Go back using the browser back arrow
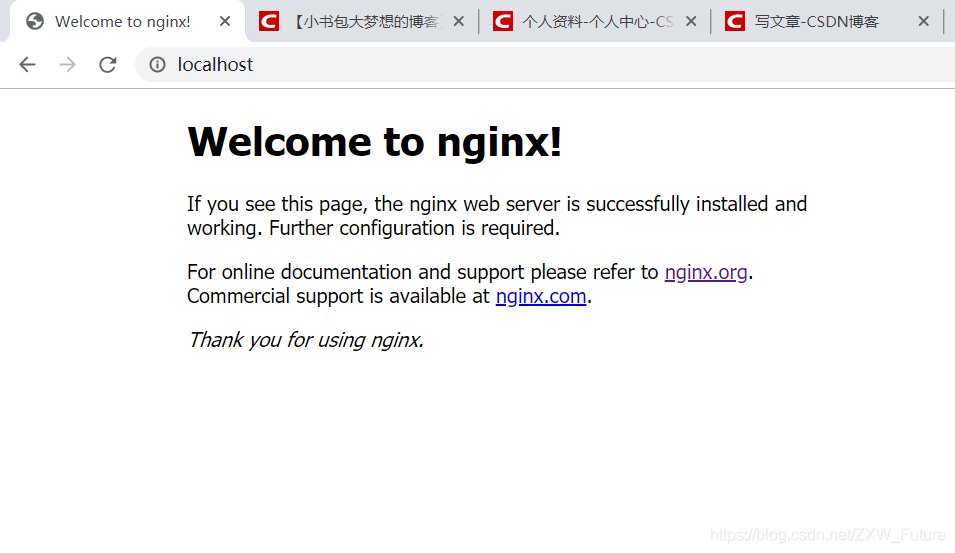Image resolution: width=955 pixels, height=553 pixels. click(27, 65)
